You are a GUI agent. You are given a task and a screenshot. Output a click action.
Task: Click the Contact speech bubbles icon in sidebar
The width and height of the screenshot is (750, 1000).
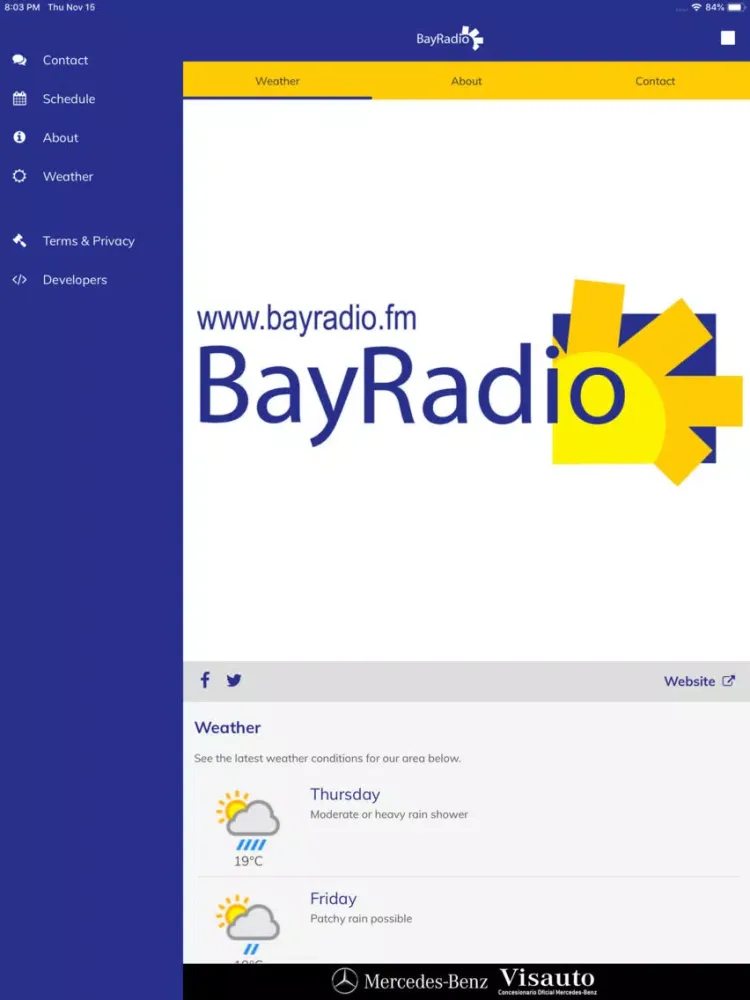(x=20, y=60)
